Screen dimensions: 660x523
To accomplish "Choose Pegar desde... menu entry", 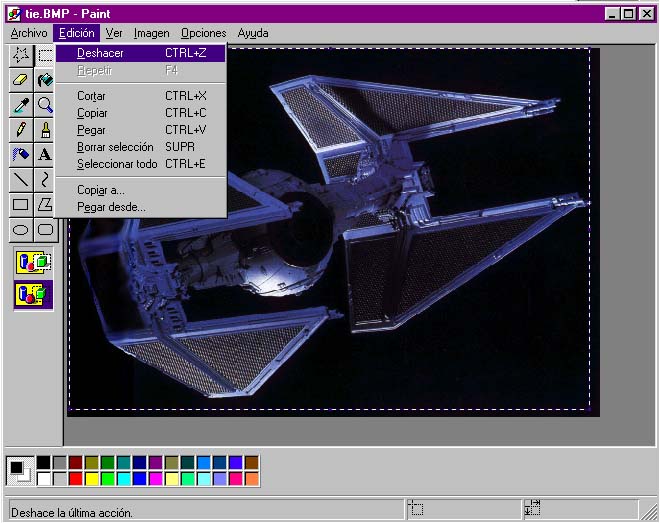I will (x=141, y=207).
